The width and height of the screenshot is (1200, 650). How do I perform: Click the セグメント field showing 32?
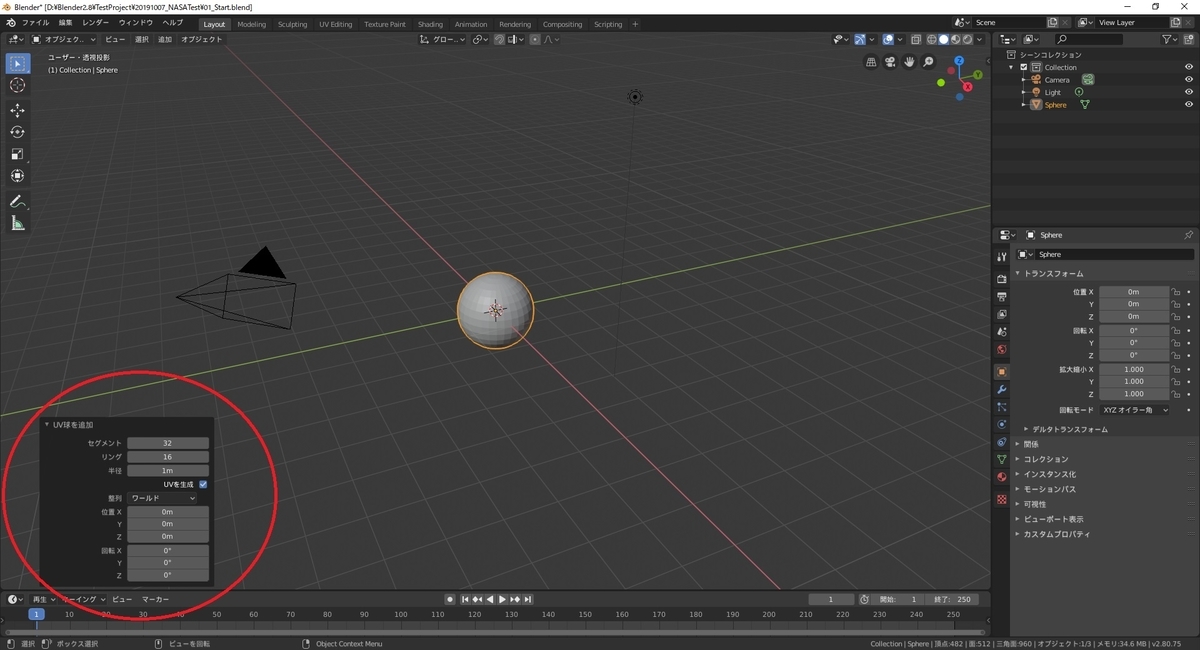pos(168,443)
